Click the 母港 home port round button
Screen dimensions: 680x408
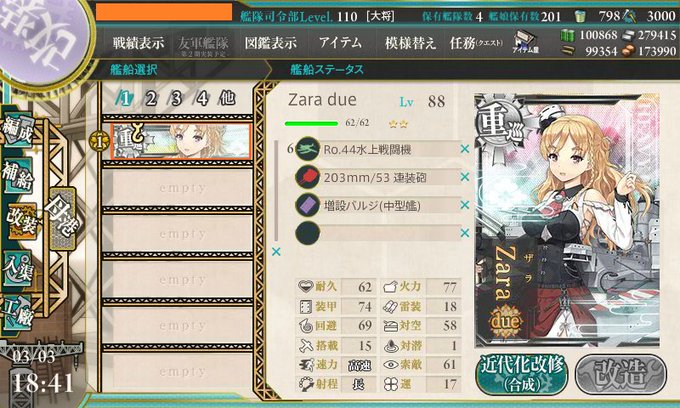(63, 218)
